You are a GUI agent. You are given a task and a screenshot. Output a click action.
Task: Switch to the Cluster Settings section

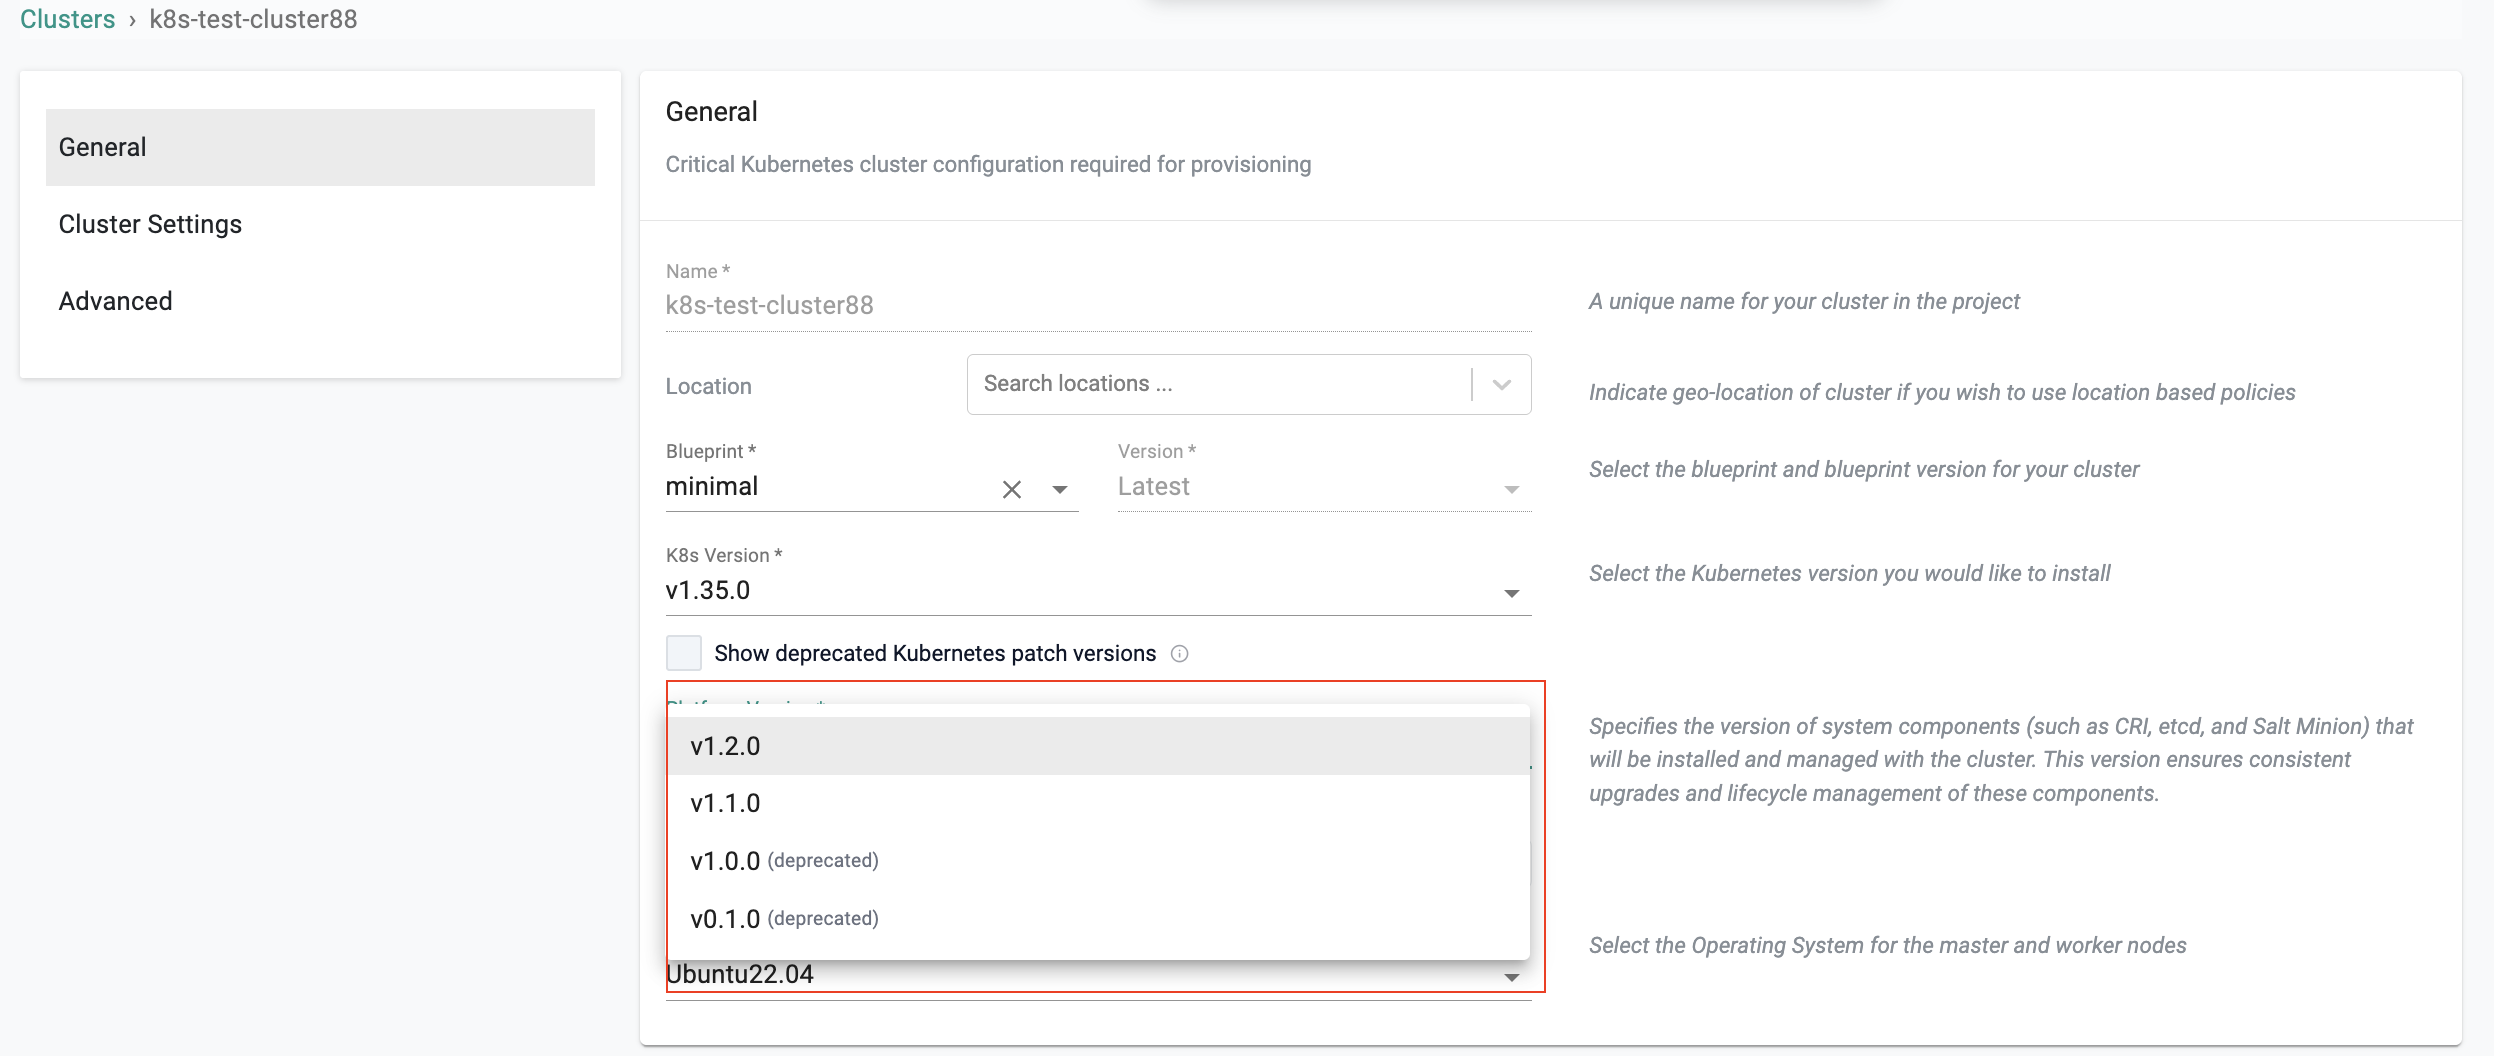pos(150,224)
